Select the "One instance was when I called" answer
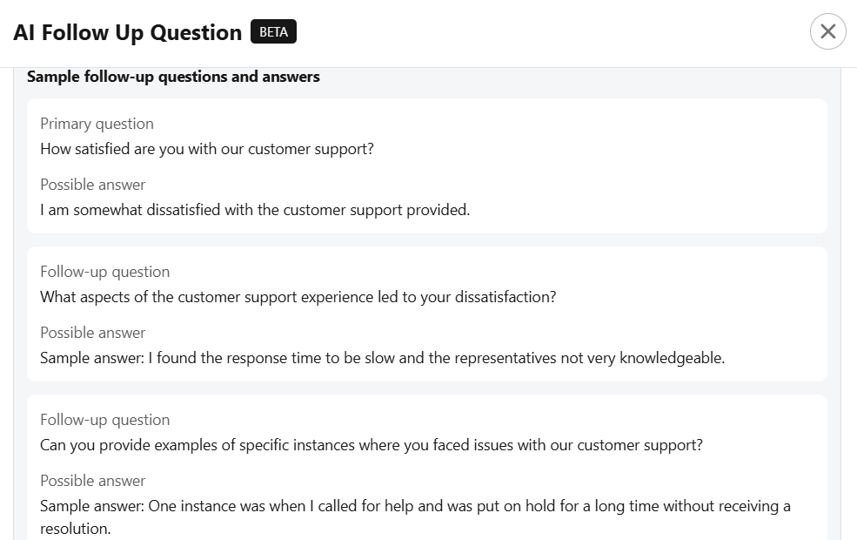 [x=415, y=517]
